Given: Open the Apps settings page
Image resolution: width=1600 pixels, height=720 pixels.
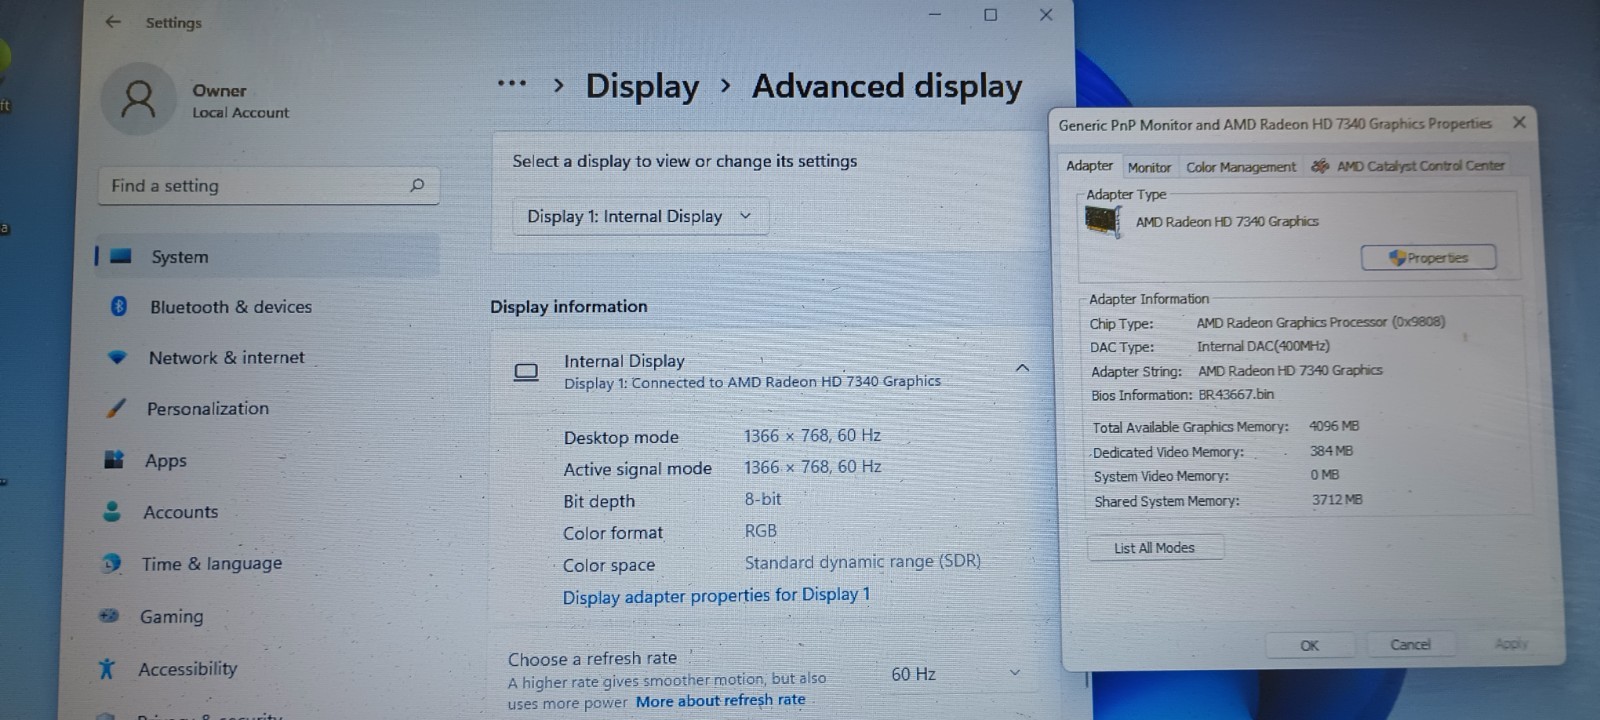Looking at the screenshot, I should click(x=166, y=461).
